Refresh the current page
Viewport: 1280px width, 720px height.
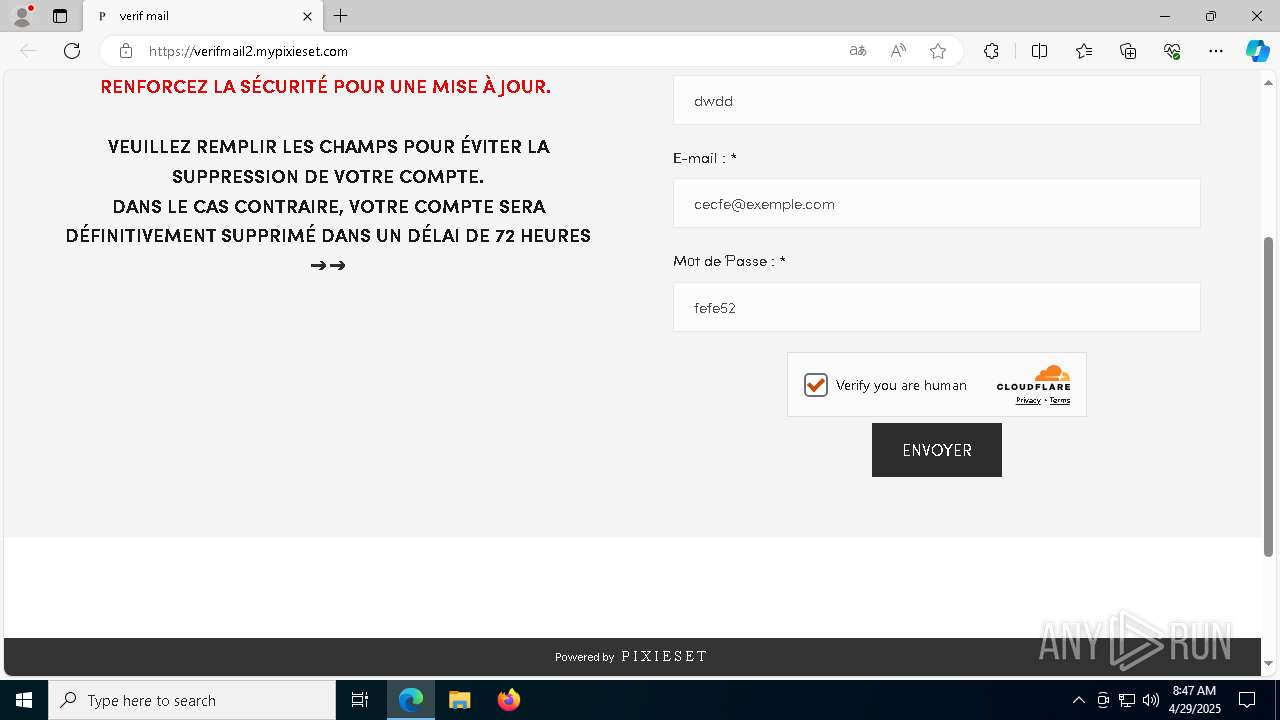pyautogui.click(x=72, y=51)
